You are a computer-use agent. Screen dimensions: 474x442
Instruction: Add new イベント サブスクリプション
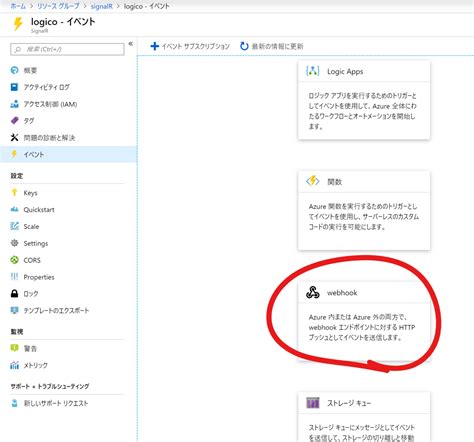coord(190,46)
